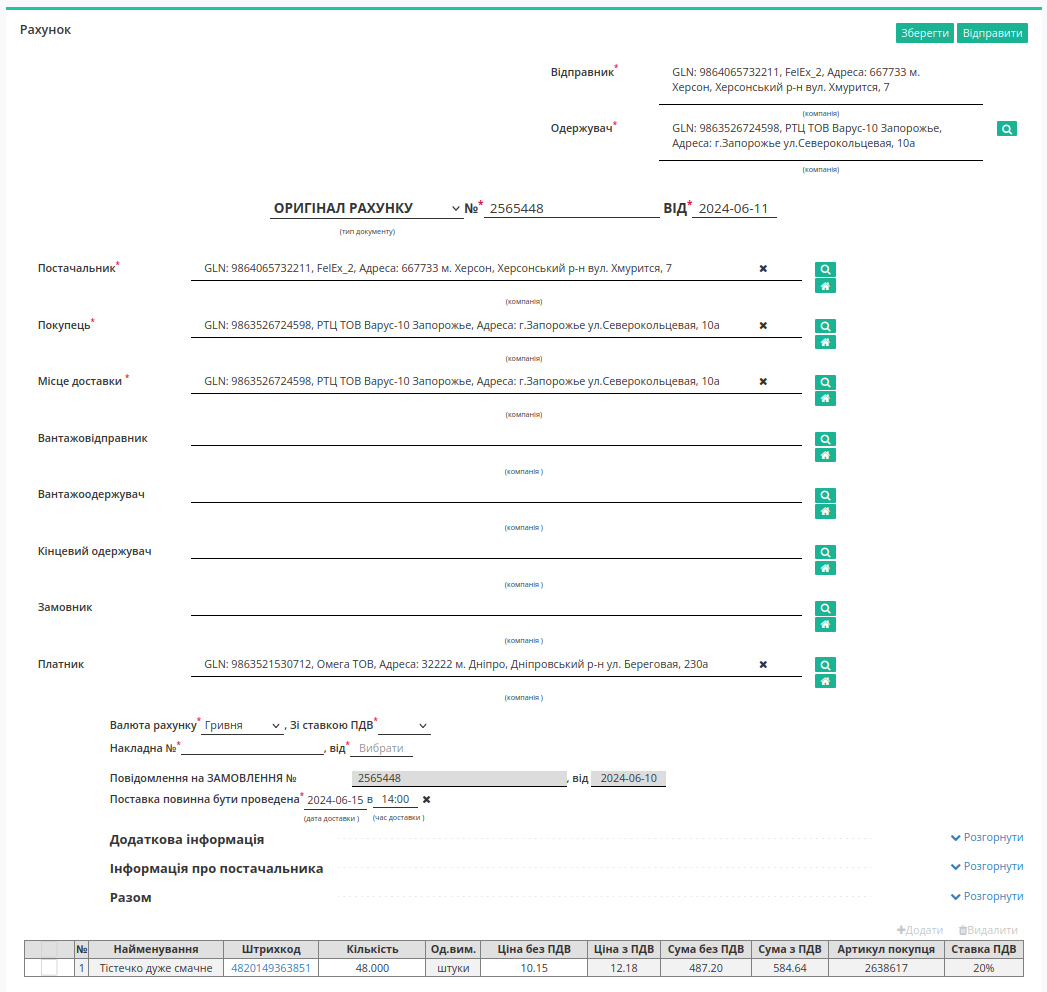
Task: Open search icon for Місце доставки
Action: click(825, 382)
